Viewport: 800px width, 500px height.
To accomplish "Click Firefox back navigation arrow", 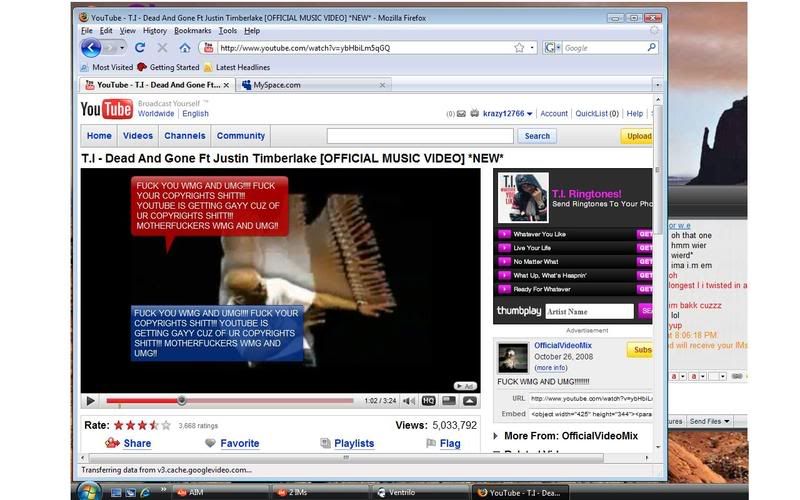I will tap(91, 48).
